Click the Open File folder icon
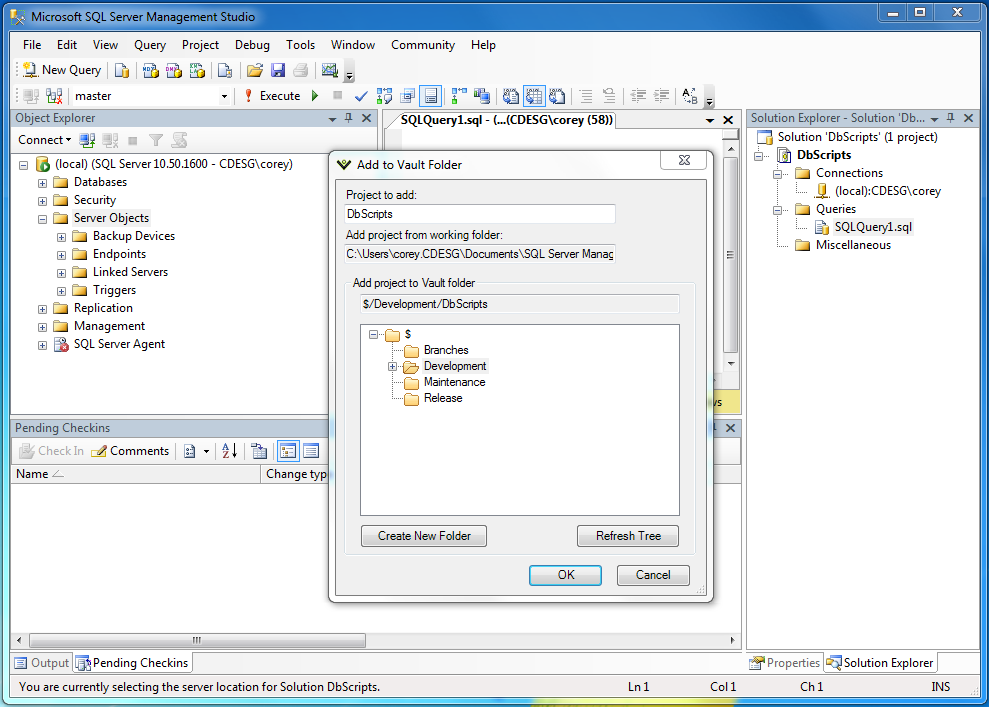The image size is (989, 707). pyautogui.click(x=255, y=70)
